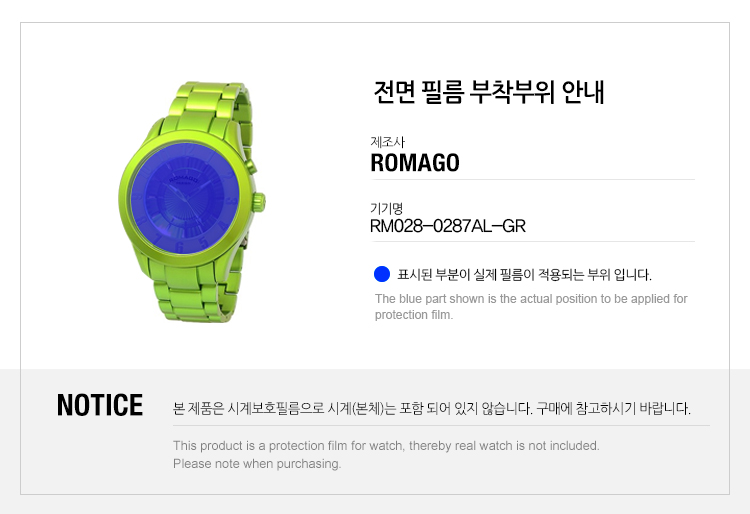Screen dimensions: 750x514
Task: Click the upper pusher button on watch
Action: [x=251, y=165]
